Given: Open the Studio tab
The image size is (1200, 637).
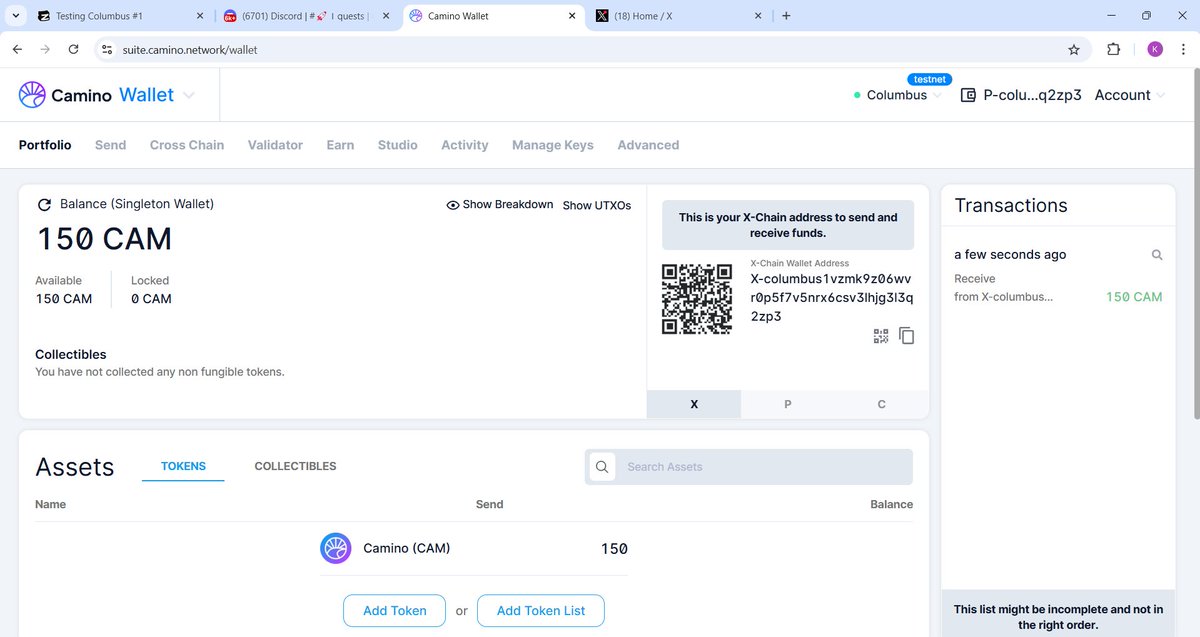Looking at the screenshot, I should (398, 145).
